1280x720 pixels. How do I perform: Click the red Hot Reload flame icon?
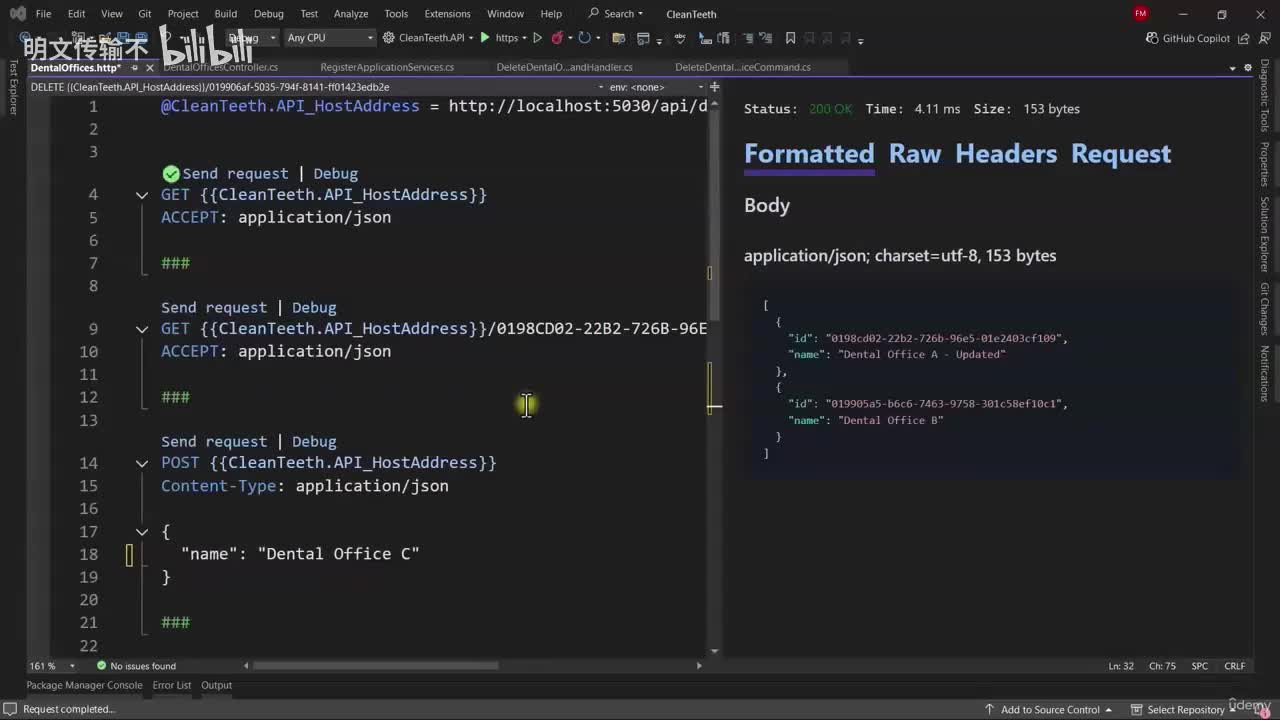[557, 38]
